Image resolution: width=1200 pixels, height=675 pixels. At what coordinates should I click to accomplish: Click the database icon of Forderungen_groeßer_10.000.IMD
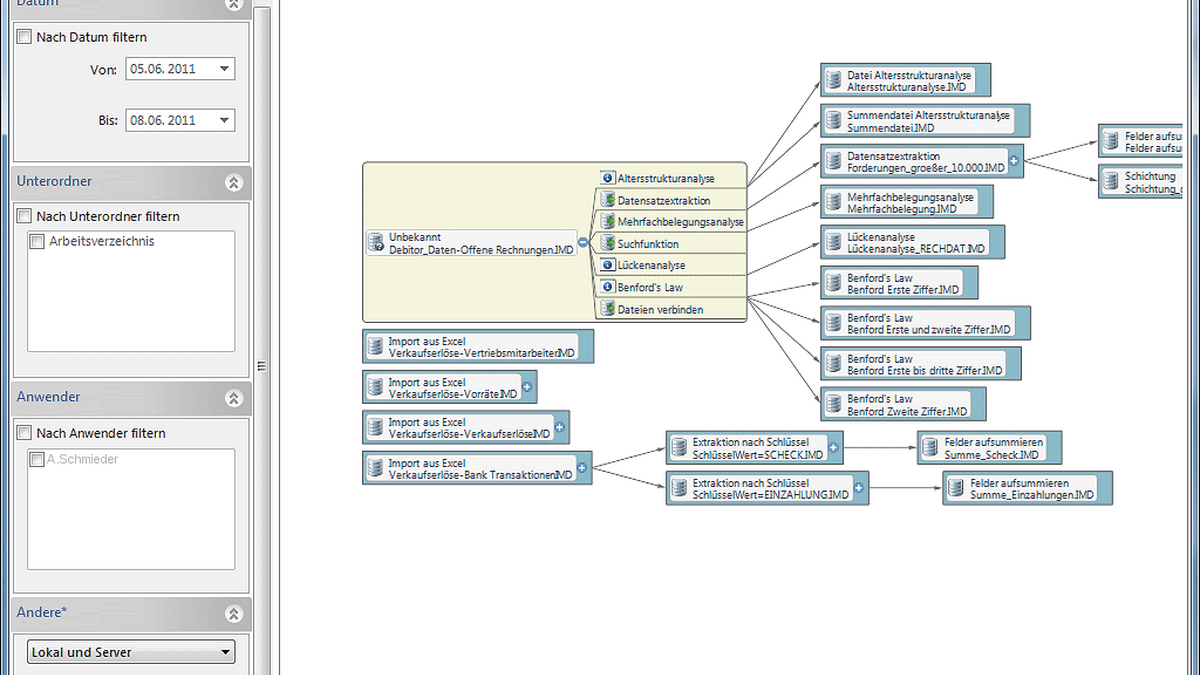(x=833, y=162)
